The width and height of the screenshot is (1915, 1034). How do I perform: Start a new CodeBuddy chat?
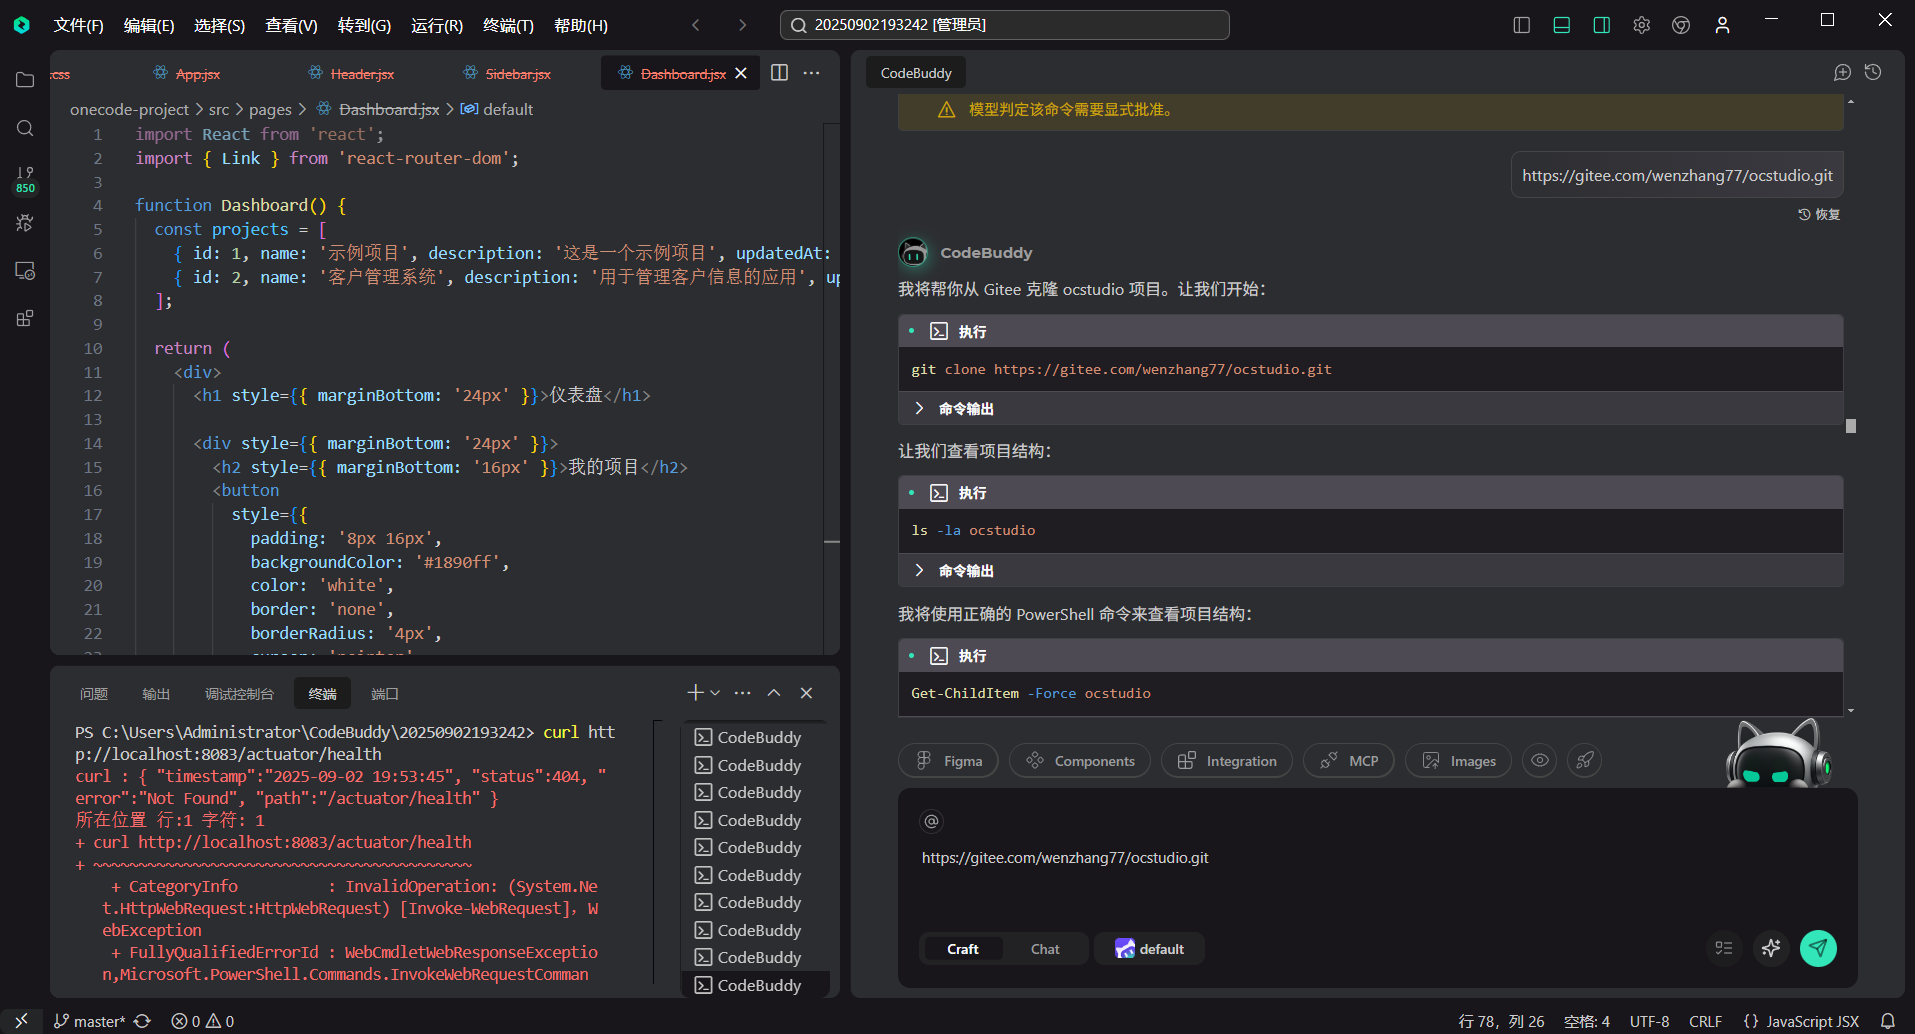tap(1842, 72)
